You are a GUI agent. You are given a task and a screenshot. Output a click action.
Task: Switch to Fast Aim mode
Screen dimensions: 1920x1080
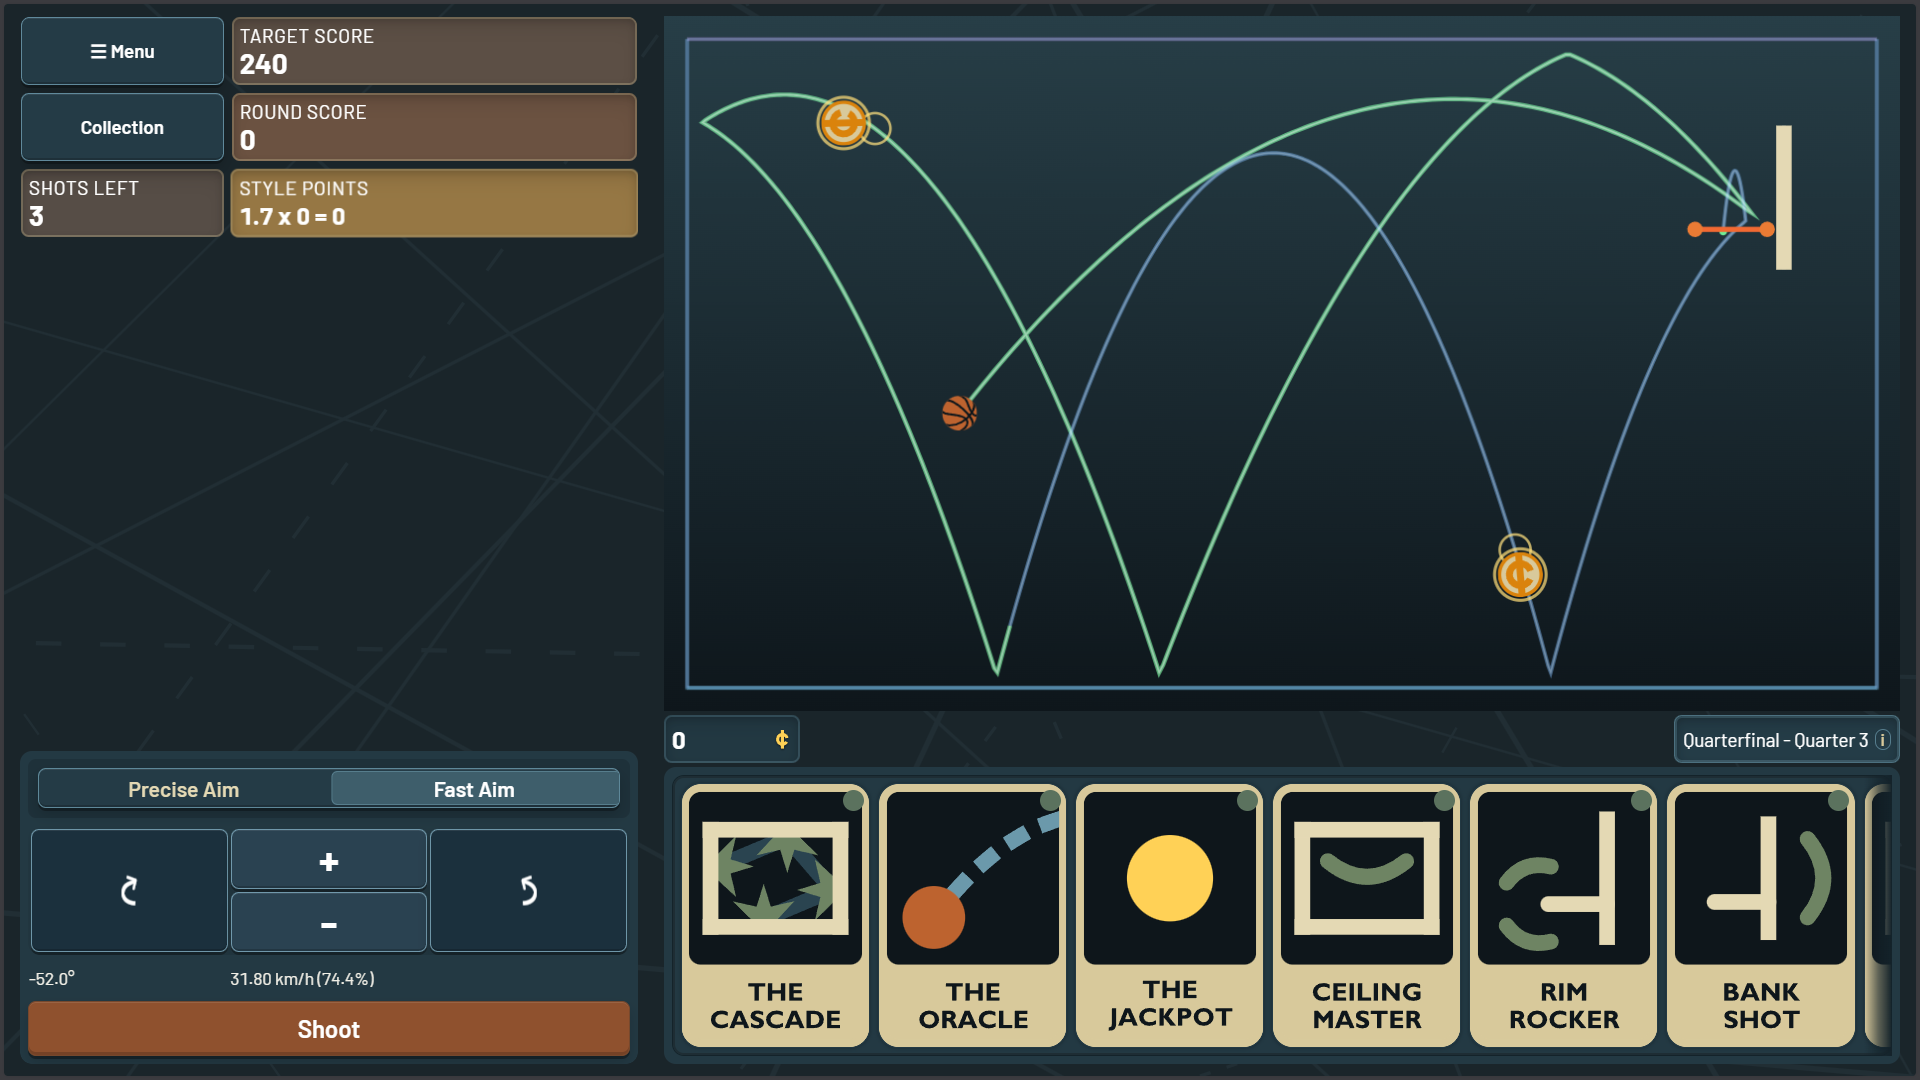475,789
